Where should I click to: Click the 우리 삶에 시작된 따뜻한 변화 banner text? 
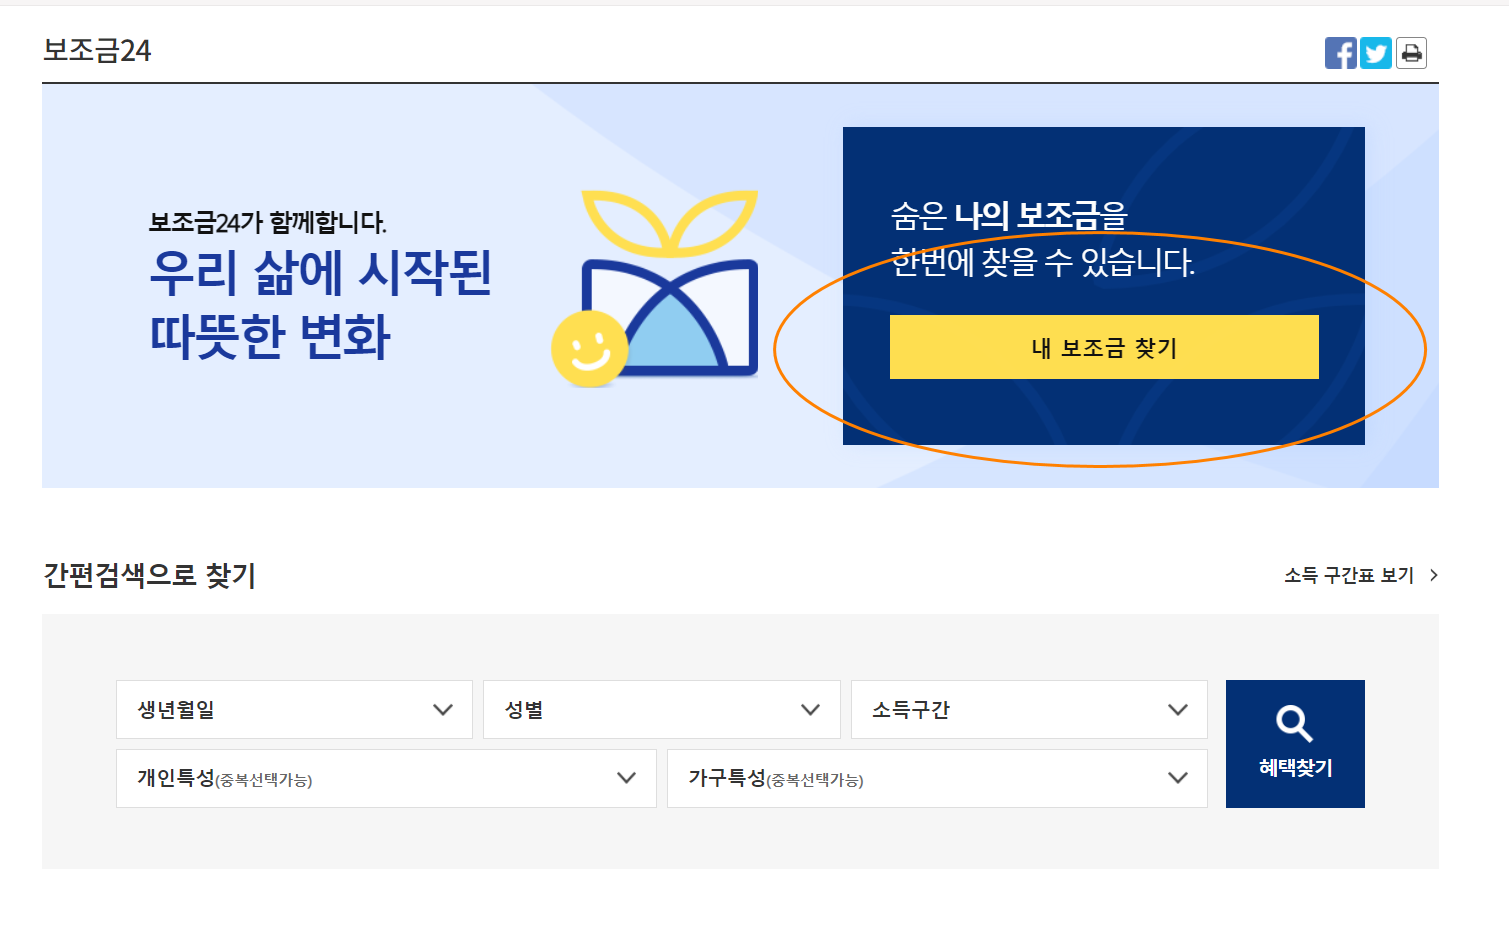(x=320, y=304)
